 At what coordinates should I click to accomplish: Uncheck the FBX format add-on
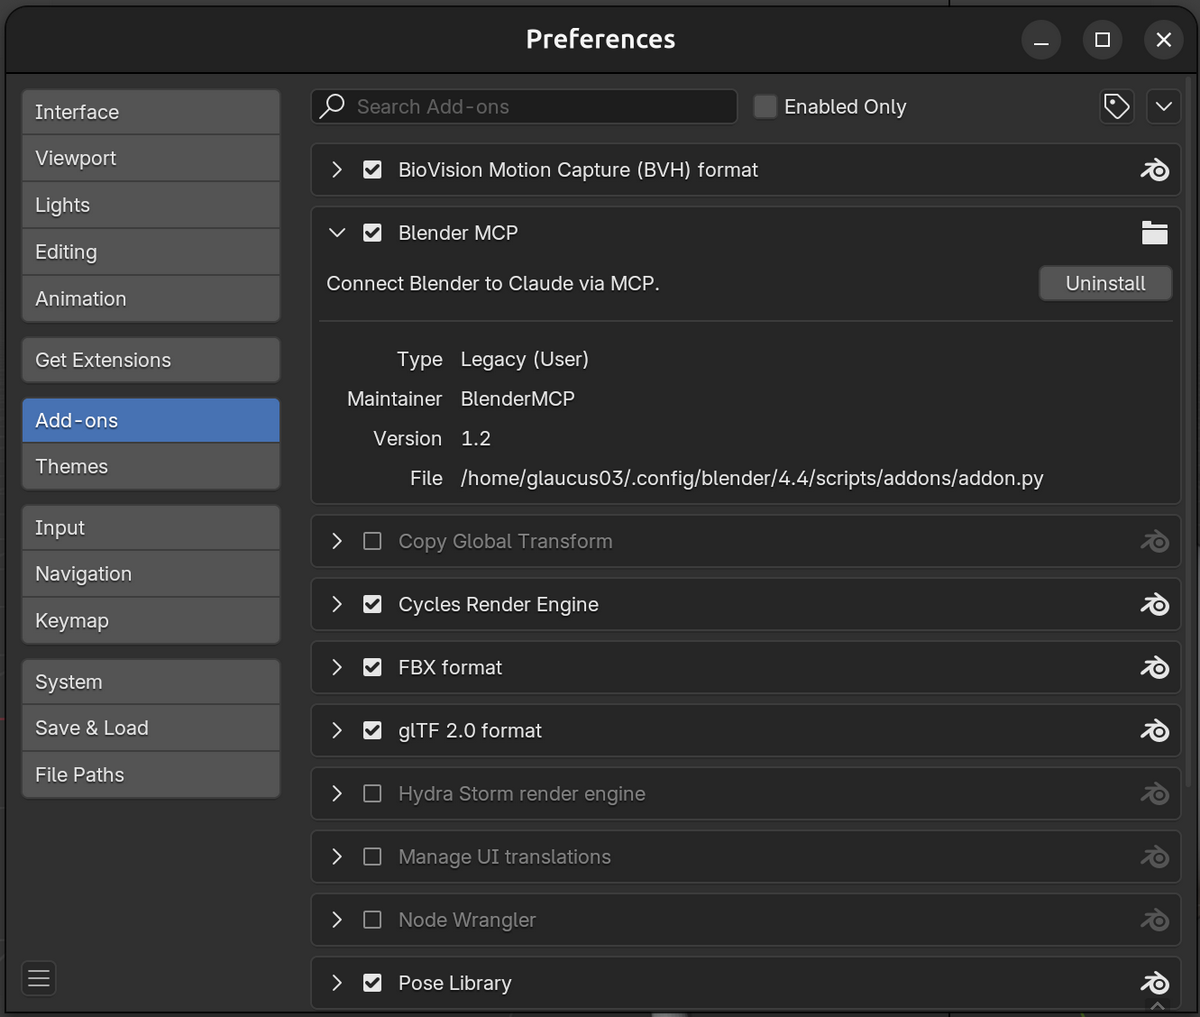pos(372,667)
